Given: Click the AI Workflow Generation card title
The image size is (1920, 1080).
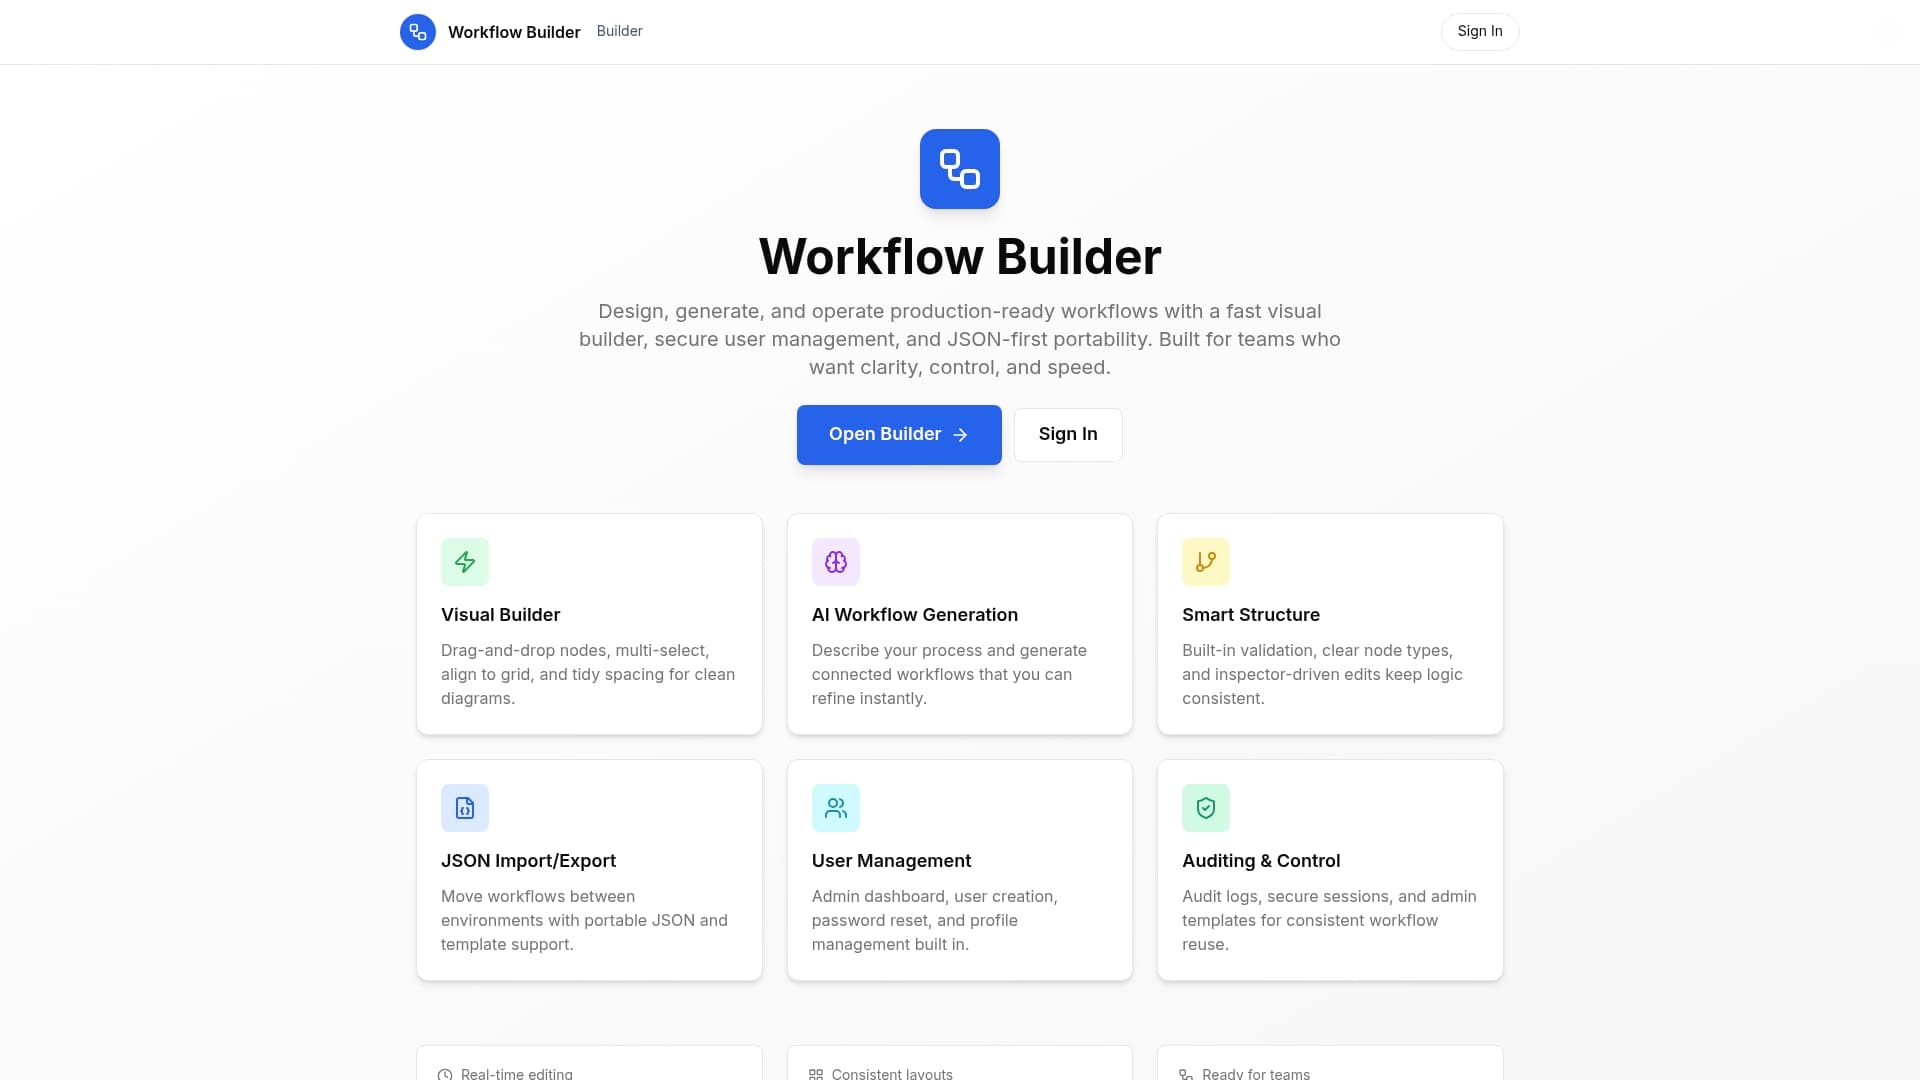Looking at the screenshot, I should [915, 615].
